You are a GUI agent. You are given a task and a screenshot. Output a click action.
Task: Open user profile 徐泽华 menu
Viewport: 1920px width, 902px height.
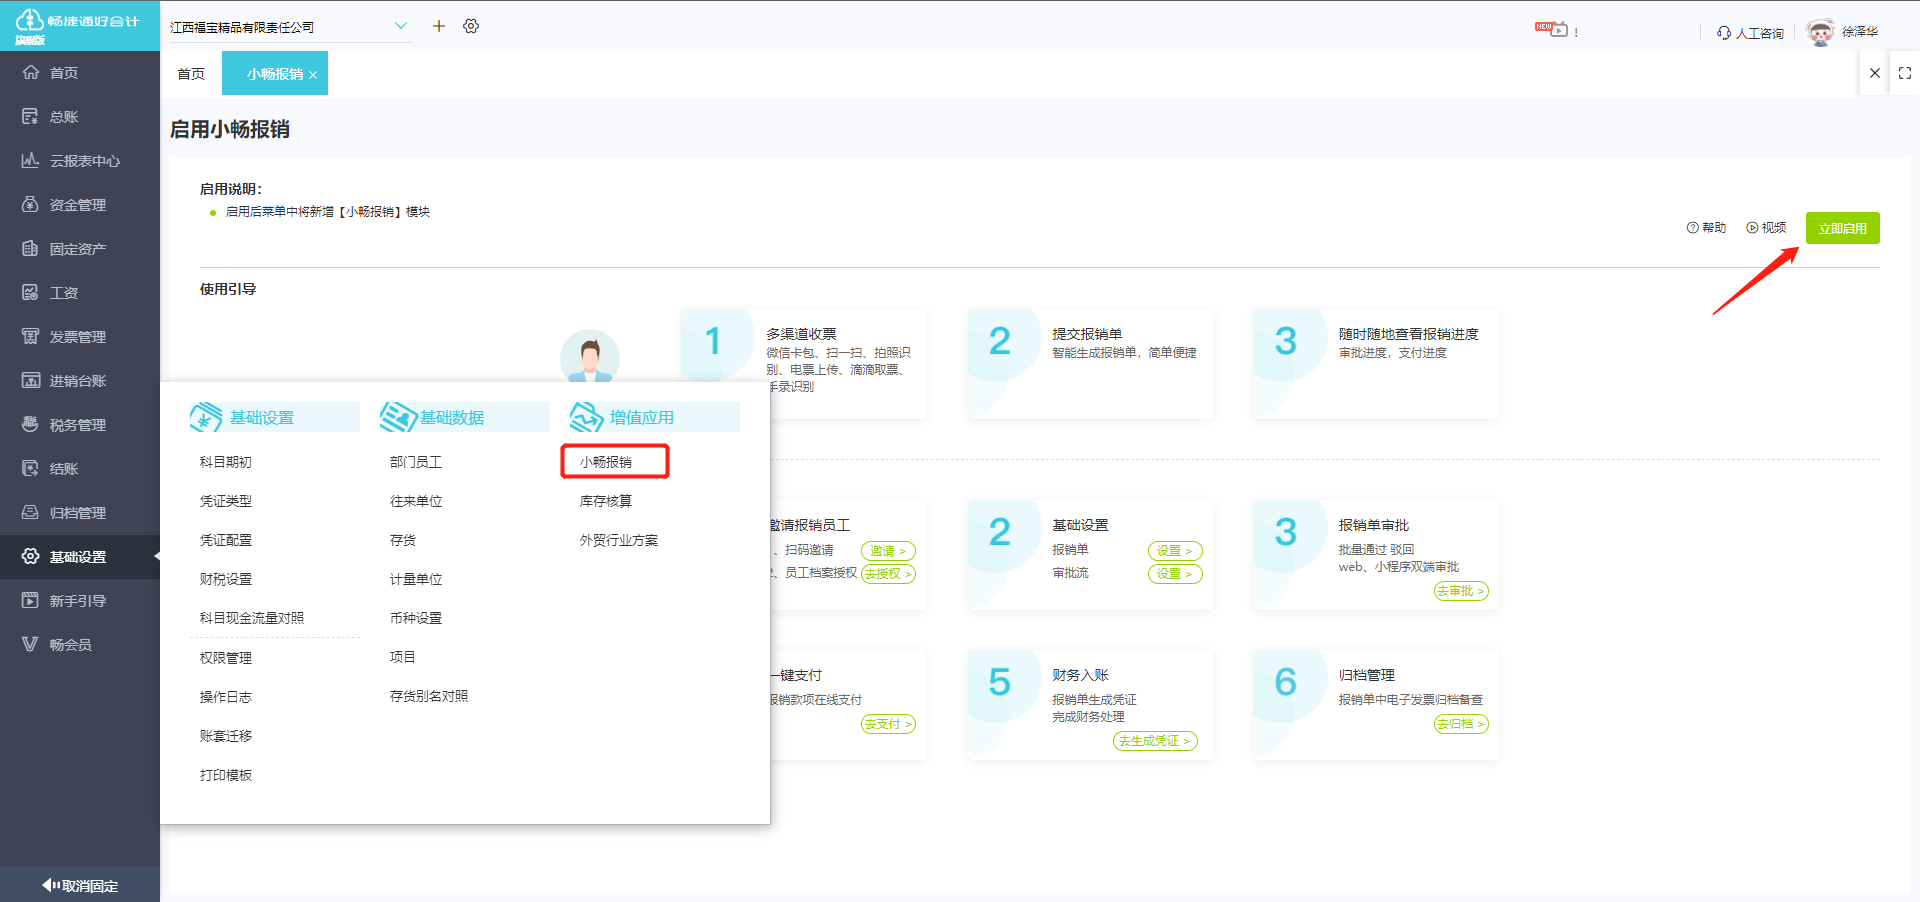pyautogui.click(x=1858, y=32)
